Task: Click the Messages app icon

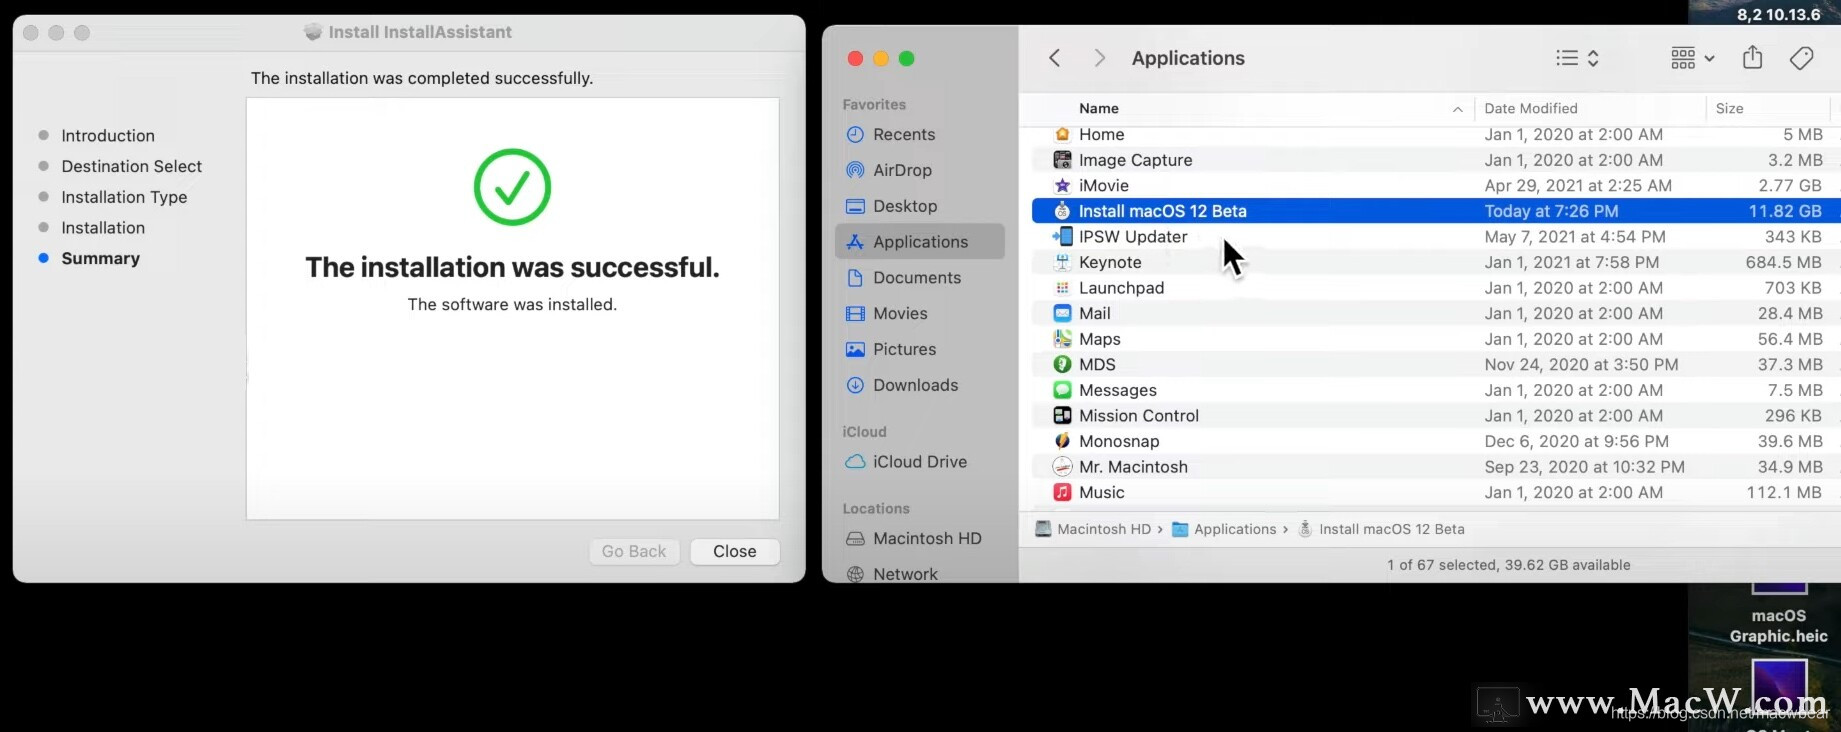Action: (1062, 390)
